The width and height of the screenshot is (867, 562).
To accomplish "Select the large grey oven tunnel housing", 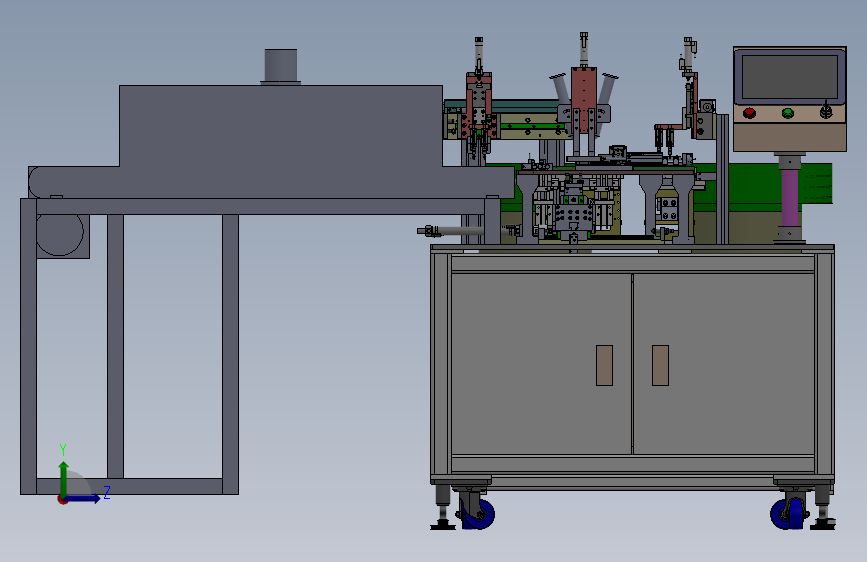I will tap(281, 126).
